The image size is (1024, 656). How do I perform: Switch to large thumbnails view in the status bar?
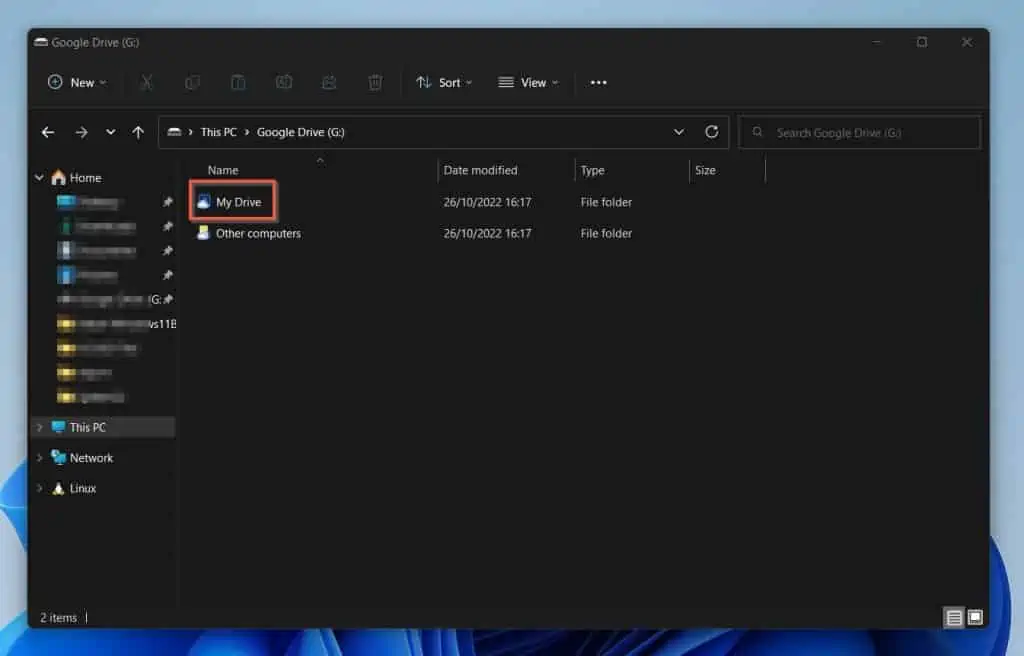point(975,617)
